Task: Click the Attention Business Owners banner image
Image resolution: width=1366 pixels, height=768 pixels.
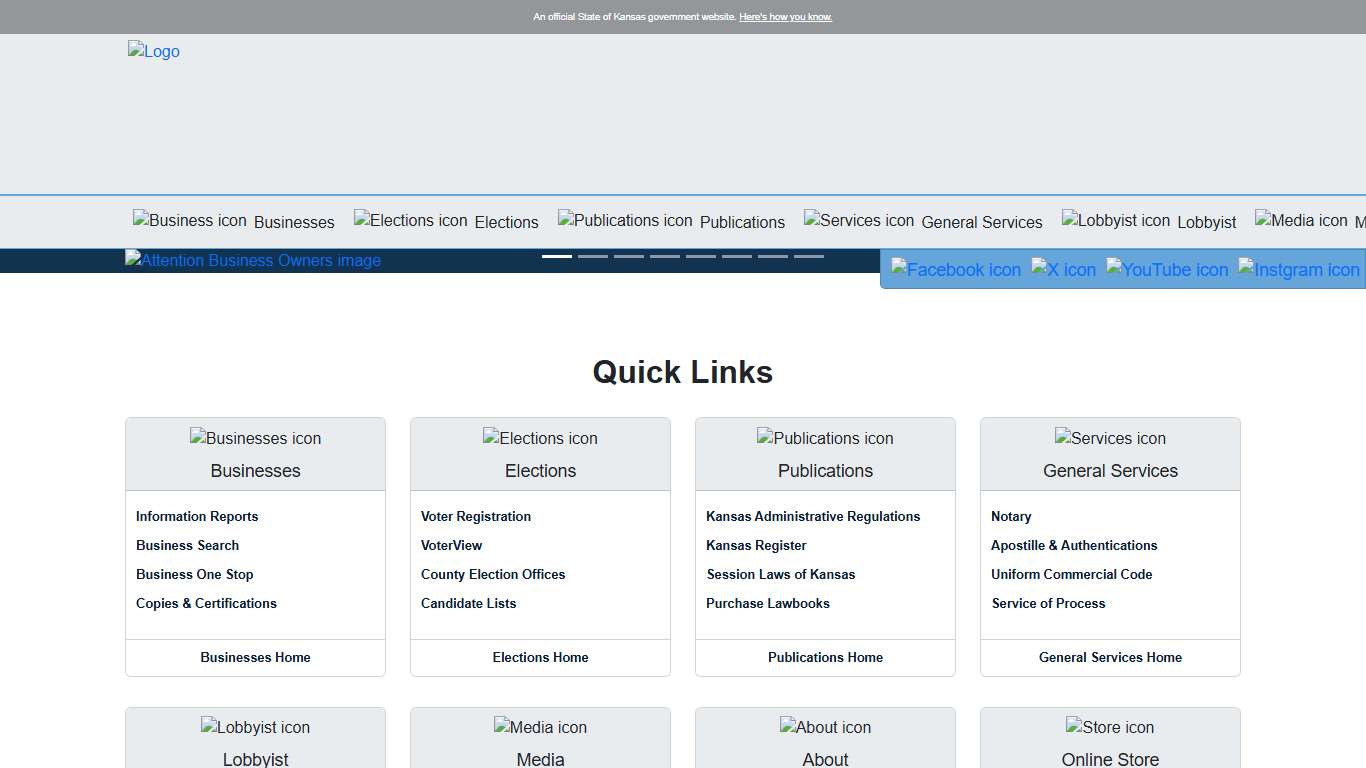Action: 253,261
